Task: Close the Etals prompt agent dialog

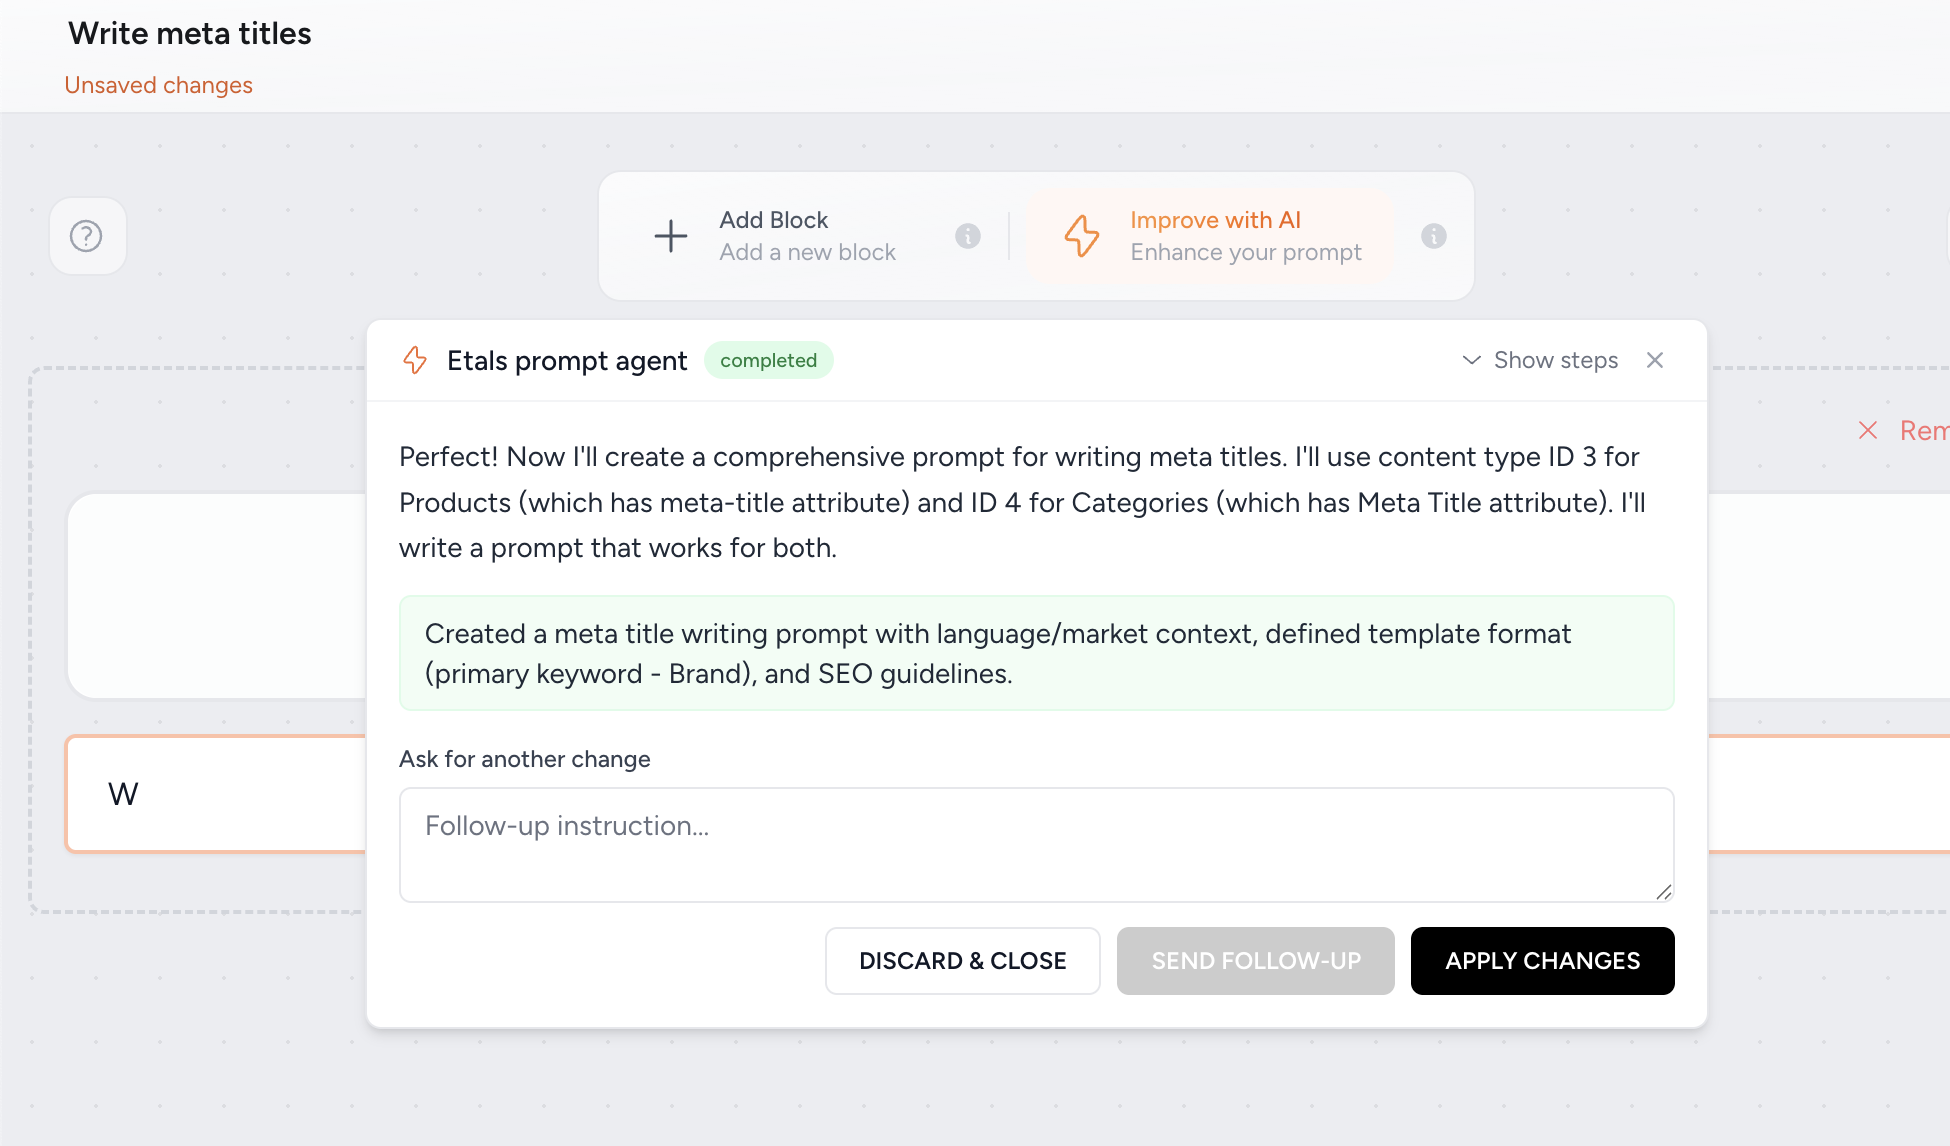Action: point(1655,360)
